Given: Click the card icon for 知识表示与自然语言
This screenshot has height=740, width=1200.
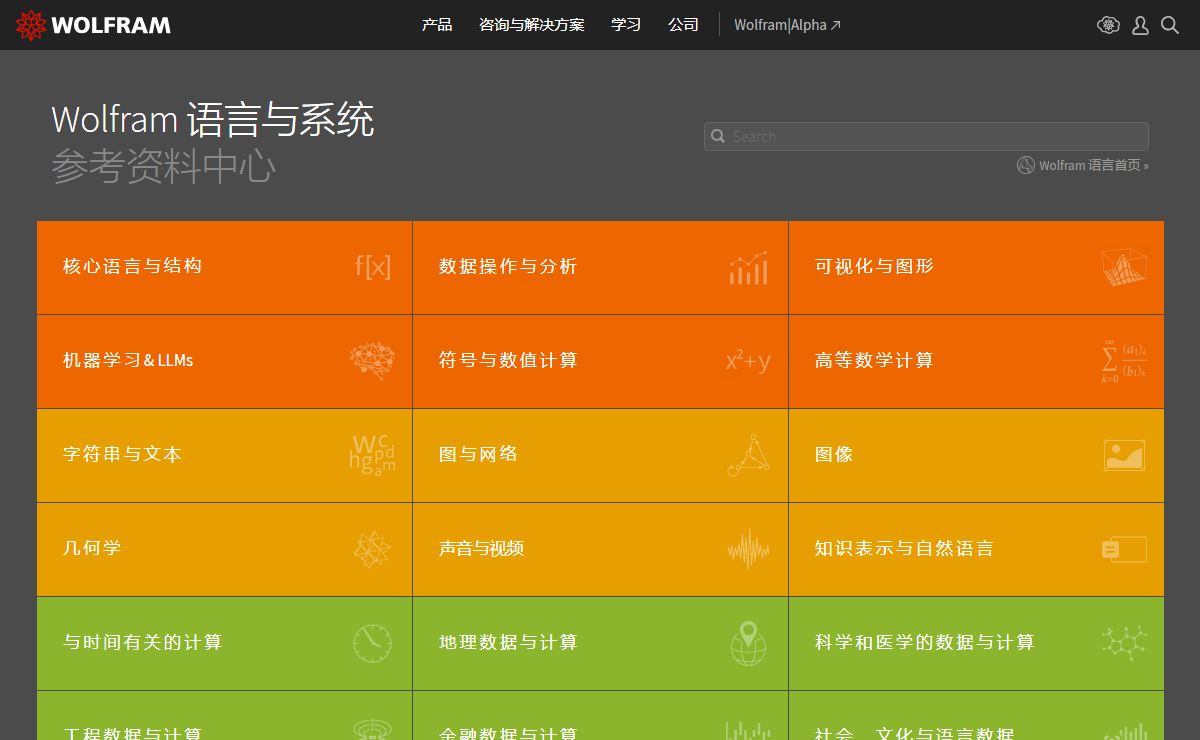Looking at the screenshot, I should [1124, 549].
